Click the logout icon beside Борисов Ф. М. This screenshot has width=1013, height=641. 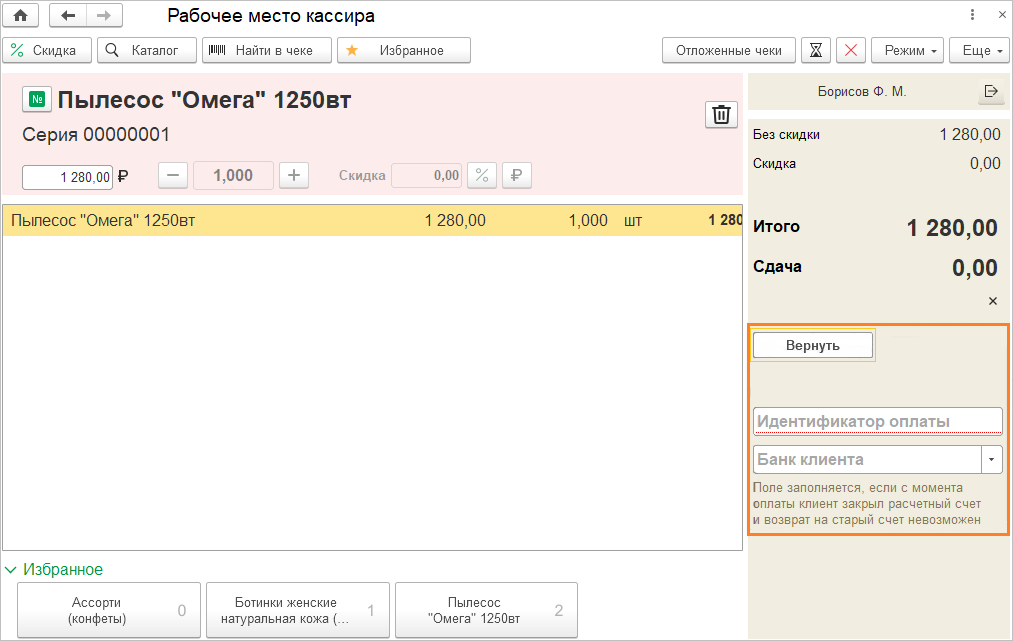[x=990, y=91]
